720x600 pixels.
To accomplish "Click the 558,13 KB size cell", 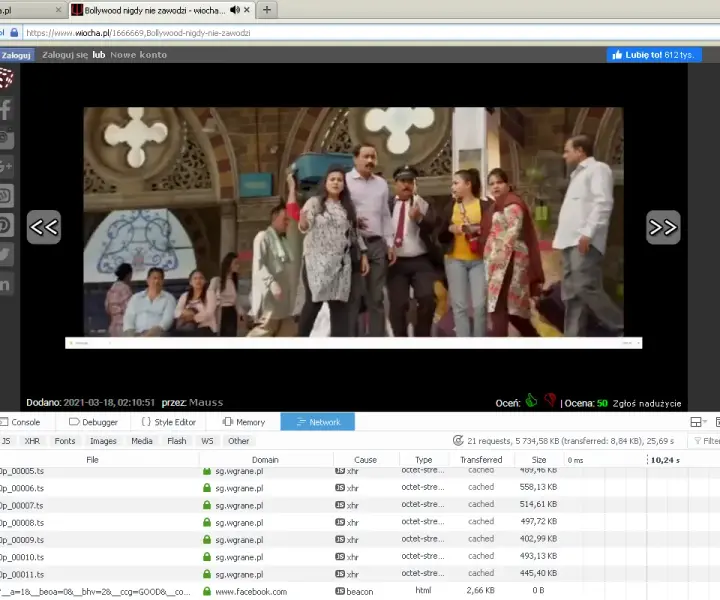I will pos(538,487).
